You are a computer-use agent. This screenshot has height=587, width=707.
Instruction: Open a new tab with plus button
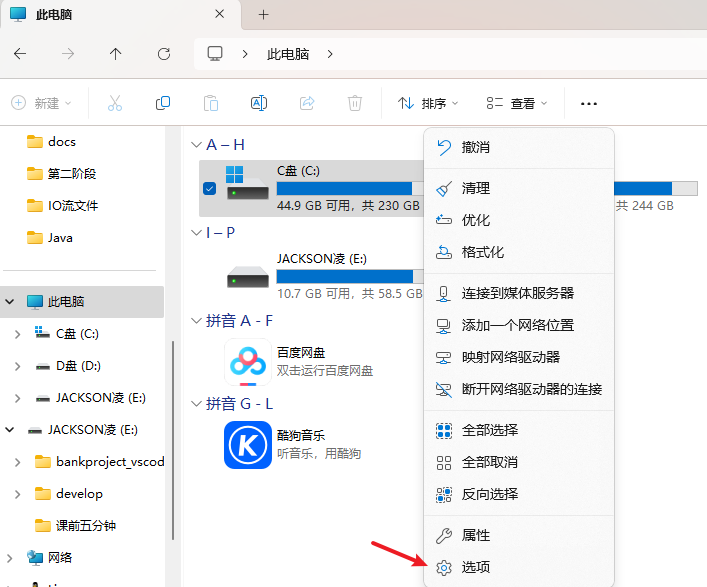tap(264, 15)
